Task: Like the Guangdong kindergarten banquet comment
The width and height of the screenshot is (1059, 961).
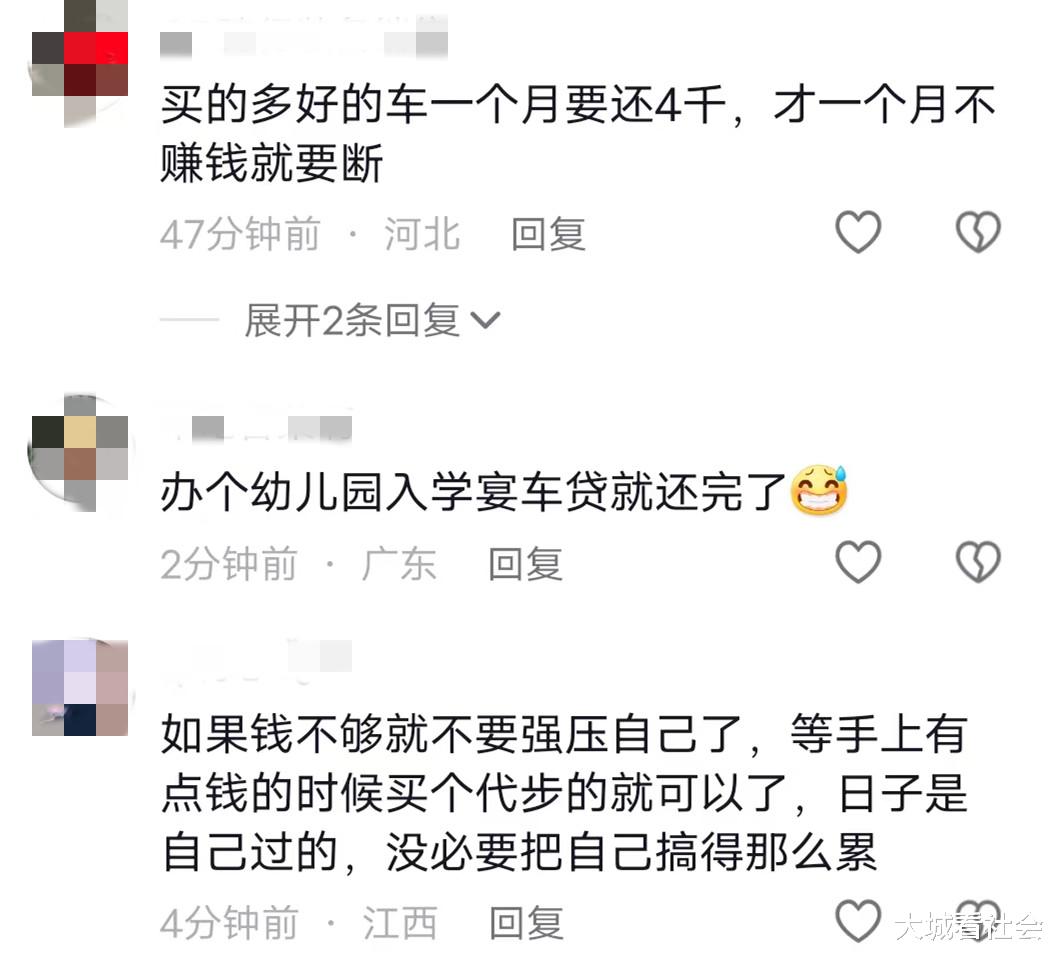Action: click(858, 562)
